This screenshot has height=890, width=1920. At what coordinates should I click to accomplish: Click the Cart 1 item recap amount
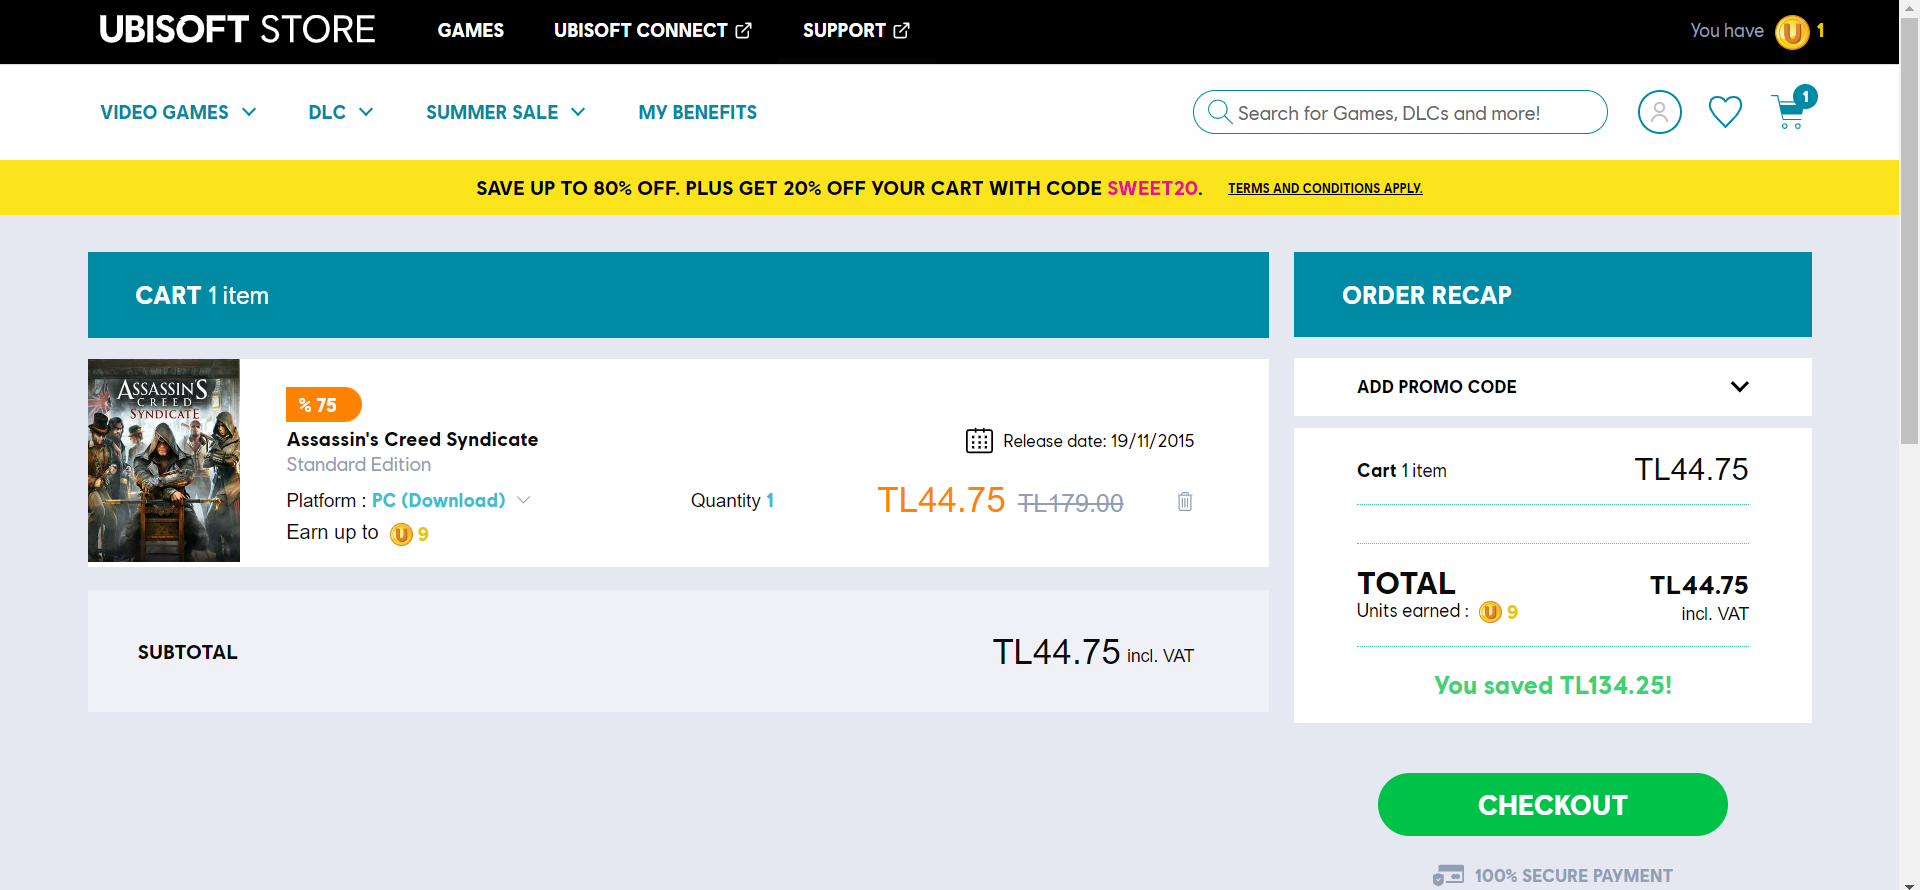[1691, 469]
